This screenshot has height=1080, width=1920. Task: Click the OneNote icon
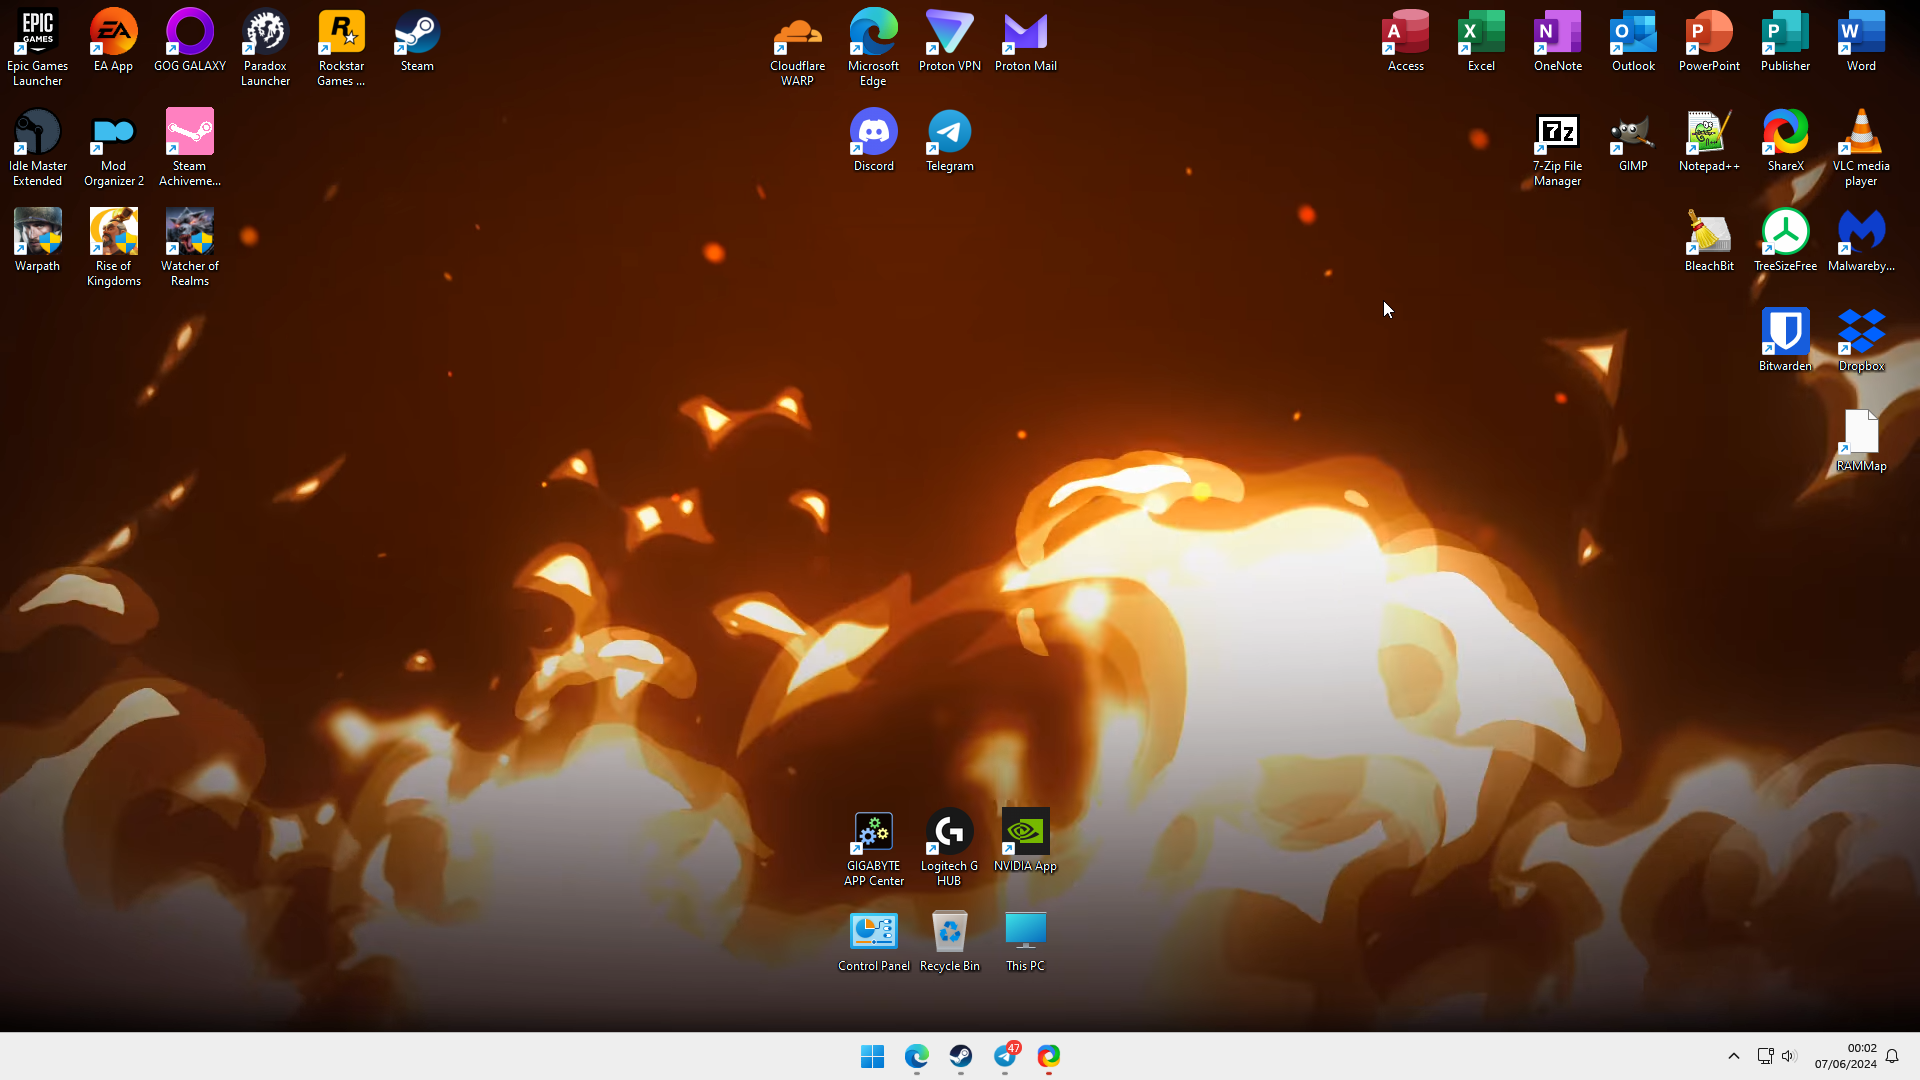pyautogui.click(x=1558, y=40)
